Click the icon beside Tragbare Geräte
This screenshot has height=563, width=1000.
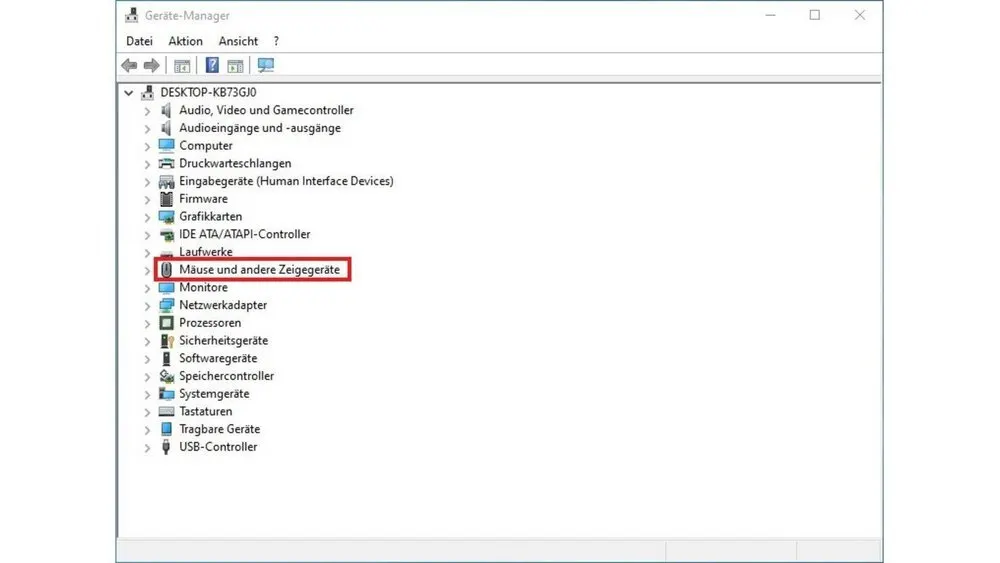pyautogui.click(x=166, y=429)
